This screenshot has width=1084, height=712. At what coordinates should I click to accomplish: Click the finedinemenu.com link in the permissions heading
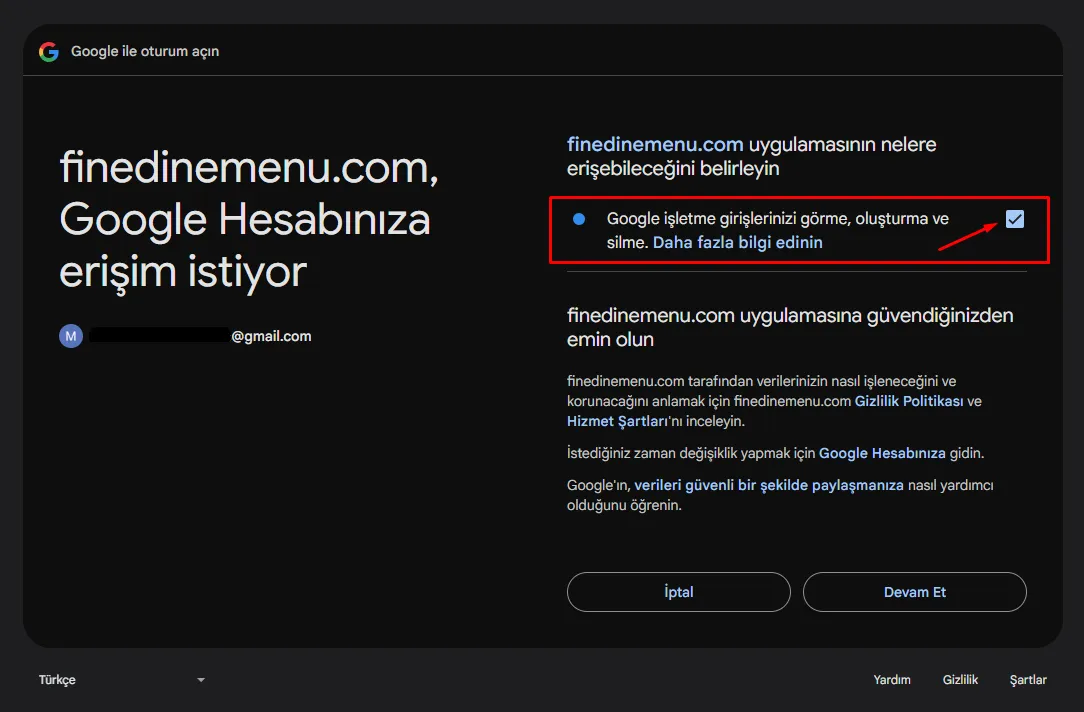coord(655,144)
